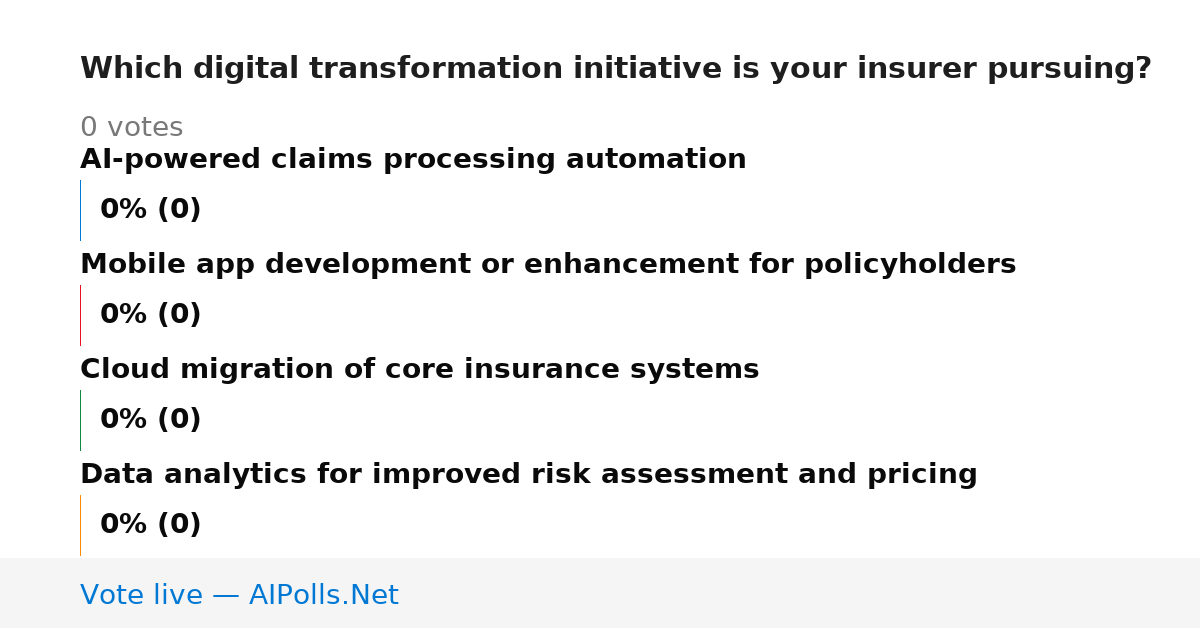1200x628 pixels.
Task: Click 0% (0) result under AI-powered claims
Action: [151, 210]
